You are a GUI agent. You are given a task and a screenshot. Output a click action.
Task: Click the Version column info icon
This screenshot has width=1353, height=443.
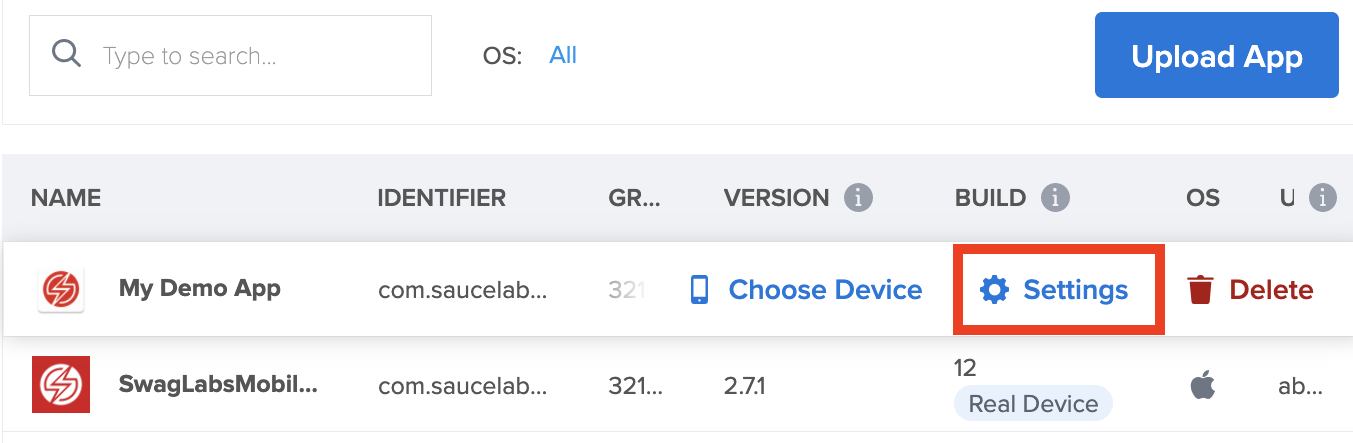pos(858,198)
